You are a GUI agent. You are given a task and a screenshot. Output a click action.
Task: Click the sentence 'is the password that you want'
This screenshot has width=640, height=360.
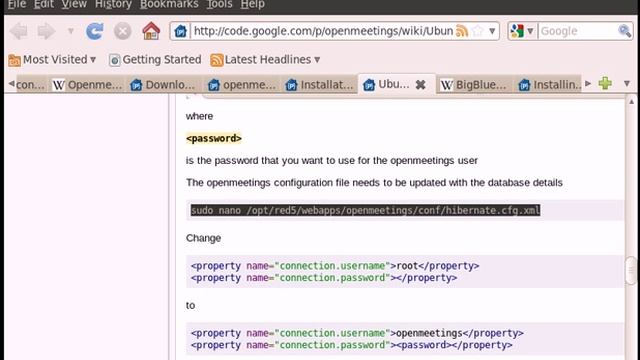click(331, 160)
